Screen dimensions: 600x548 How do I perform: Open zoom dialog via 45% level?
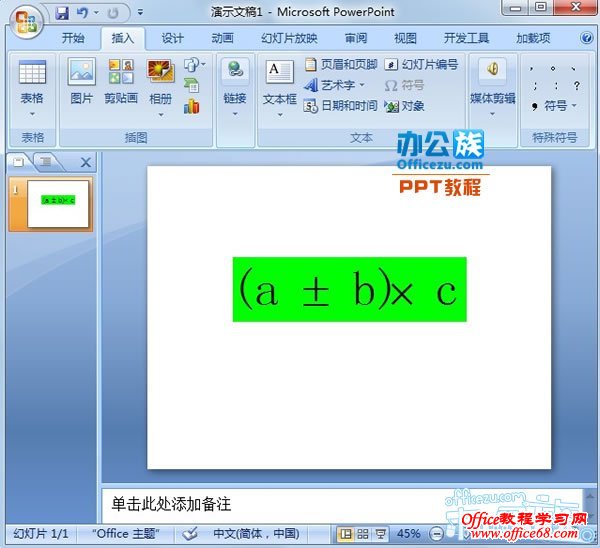tap(408, 534)
